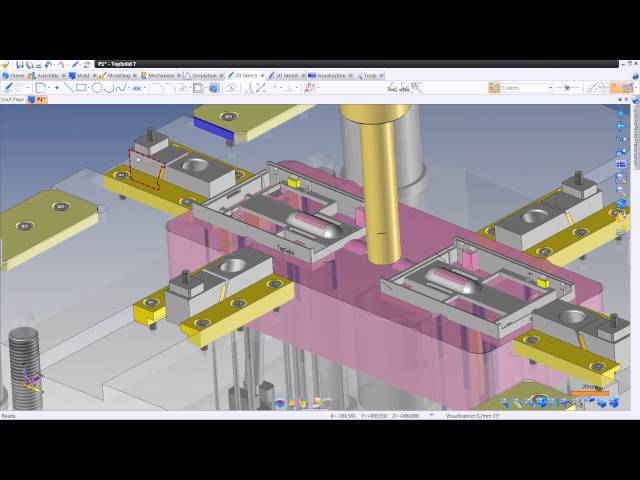
Task: Open the Tools tab
Action: tap(370, 75)
